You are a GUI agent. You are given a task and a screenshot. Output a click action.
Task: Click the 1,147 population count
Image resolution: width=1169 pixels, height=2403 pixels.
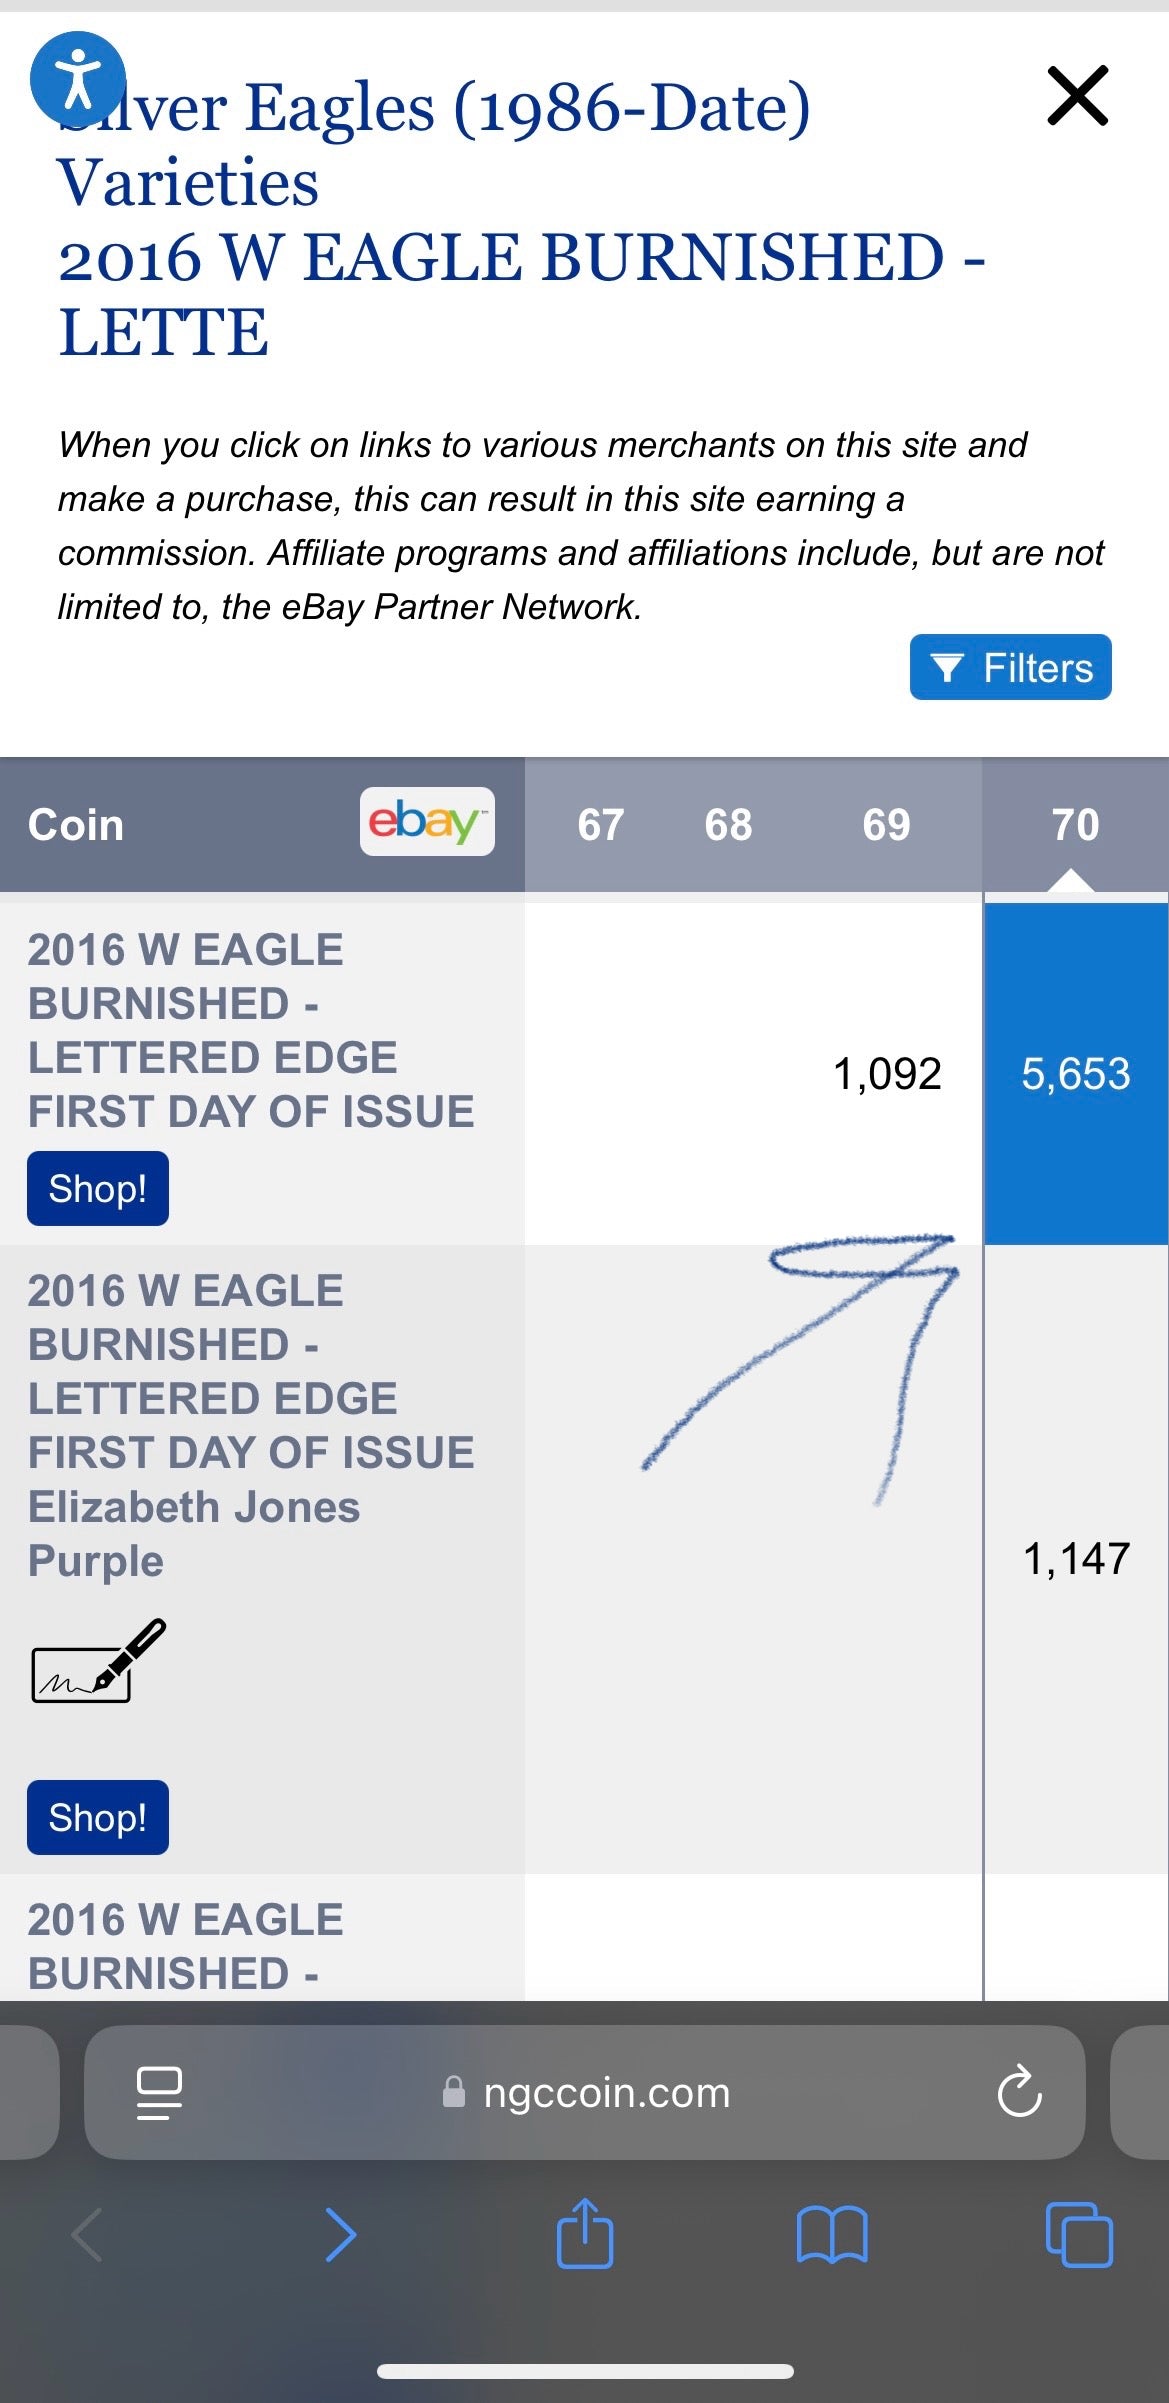tap(1076, 1558)
